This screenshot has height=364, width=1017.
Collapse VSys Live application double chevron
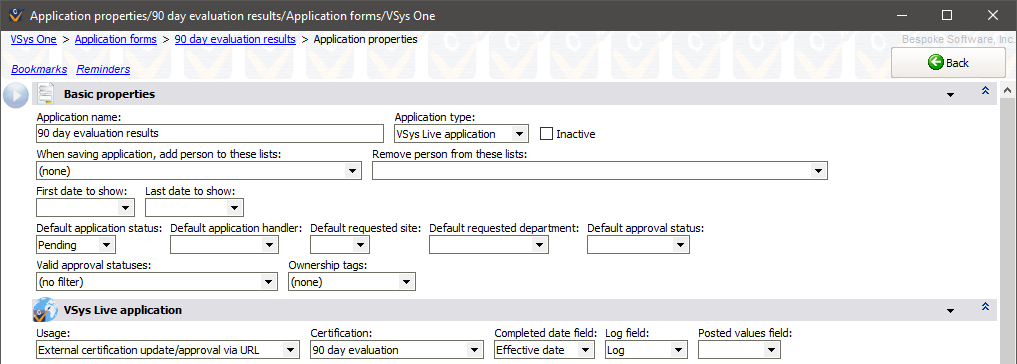click(x=985, y=306)
